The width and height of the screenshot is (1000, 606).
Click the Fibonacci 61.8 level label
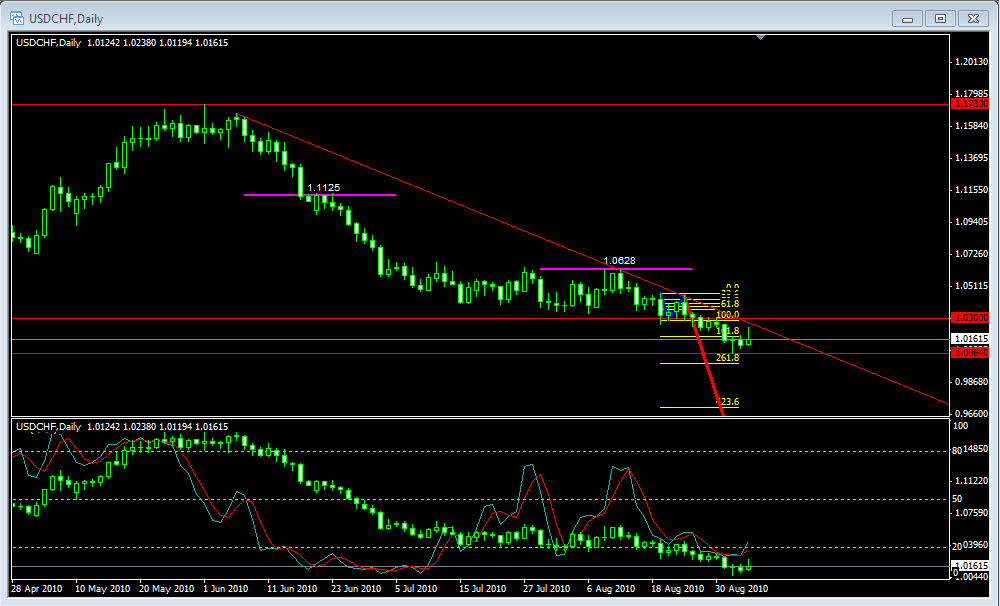[x=729, y=303]
